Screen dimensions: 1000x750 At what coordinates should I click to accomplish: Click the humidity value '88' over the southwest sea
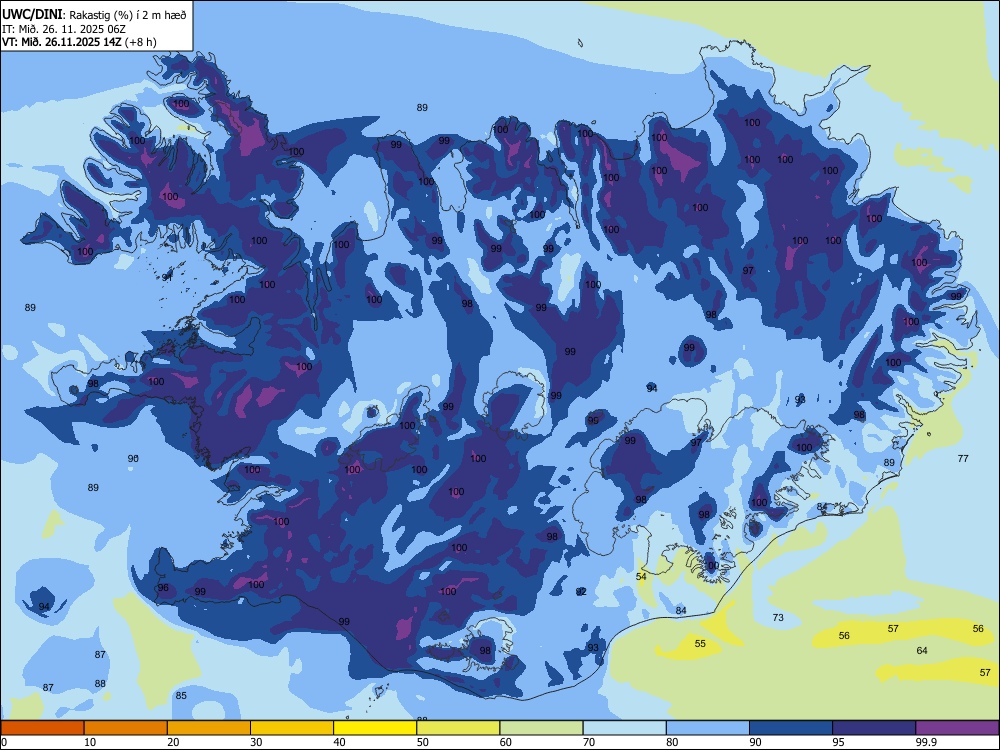coord(100,684)
